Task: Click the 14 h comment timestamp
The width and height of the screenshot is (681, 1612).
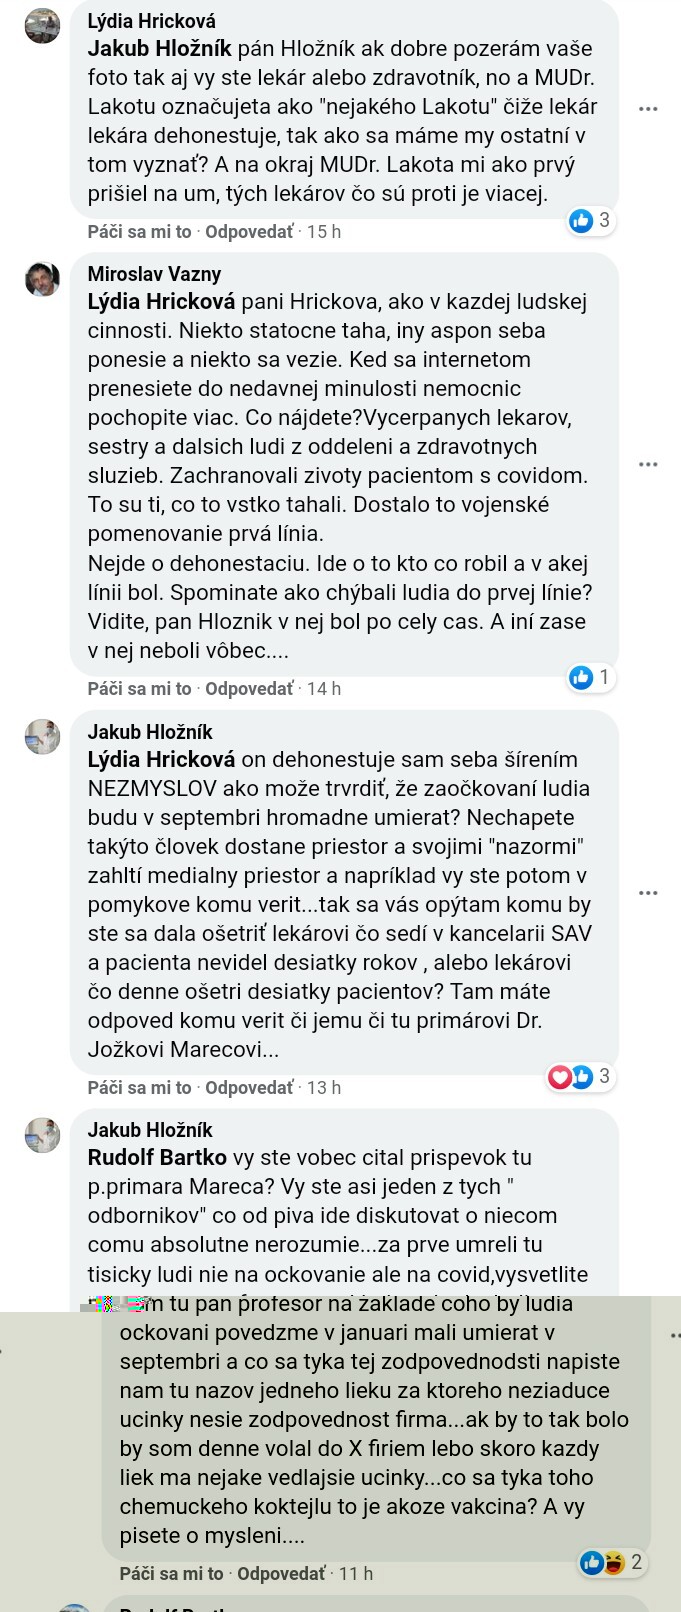Action: [x=324, y=689]
